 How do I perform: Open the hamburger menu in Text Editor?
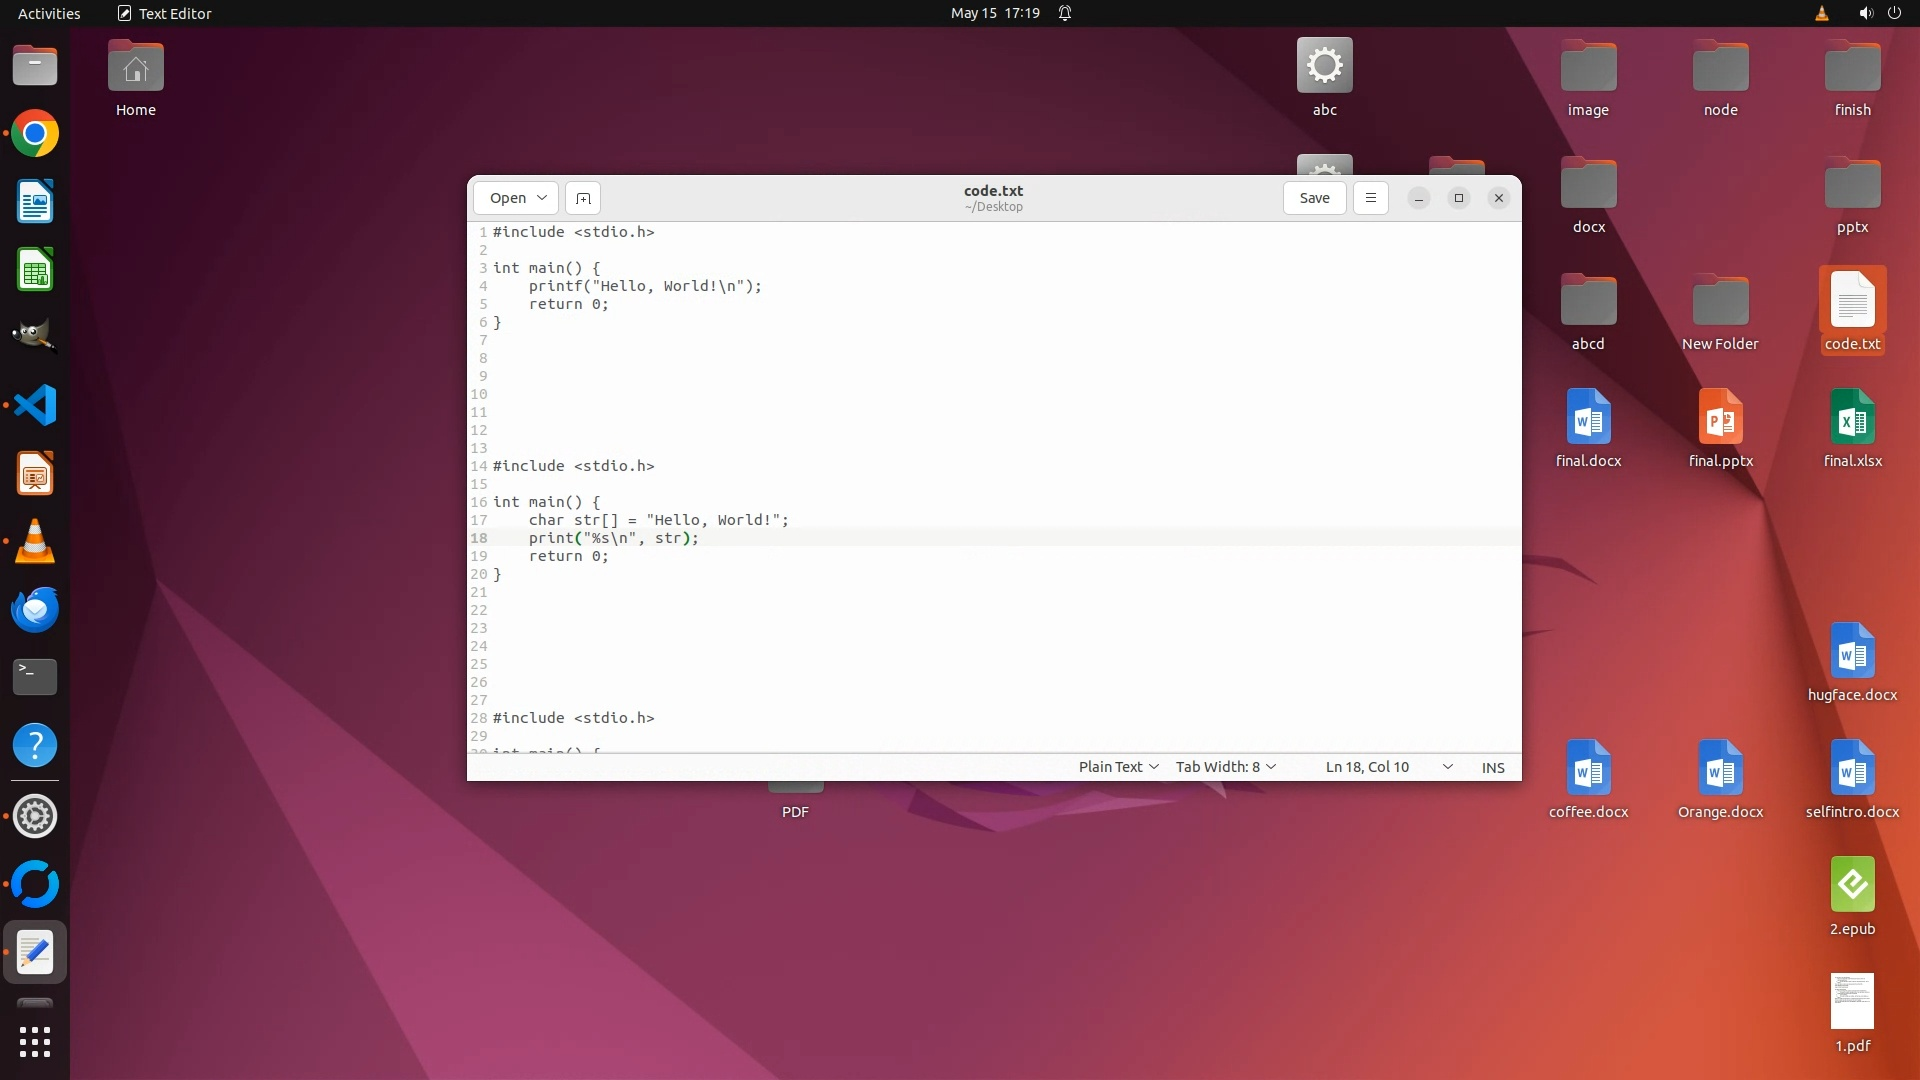1370,198
